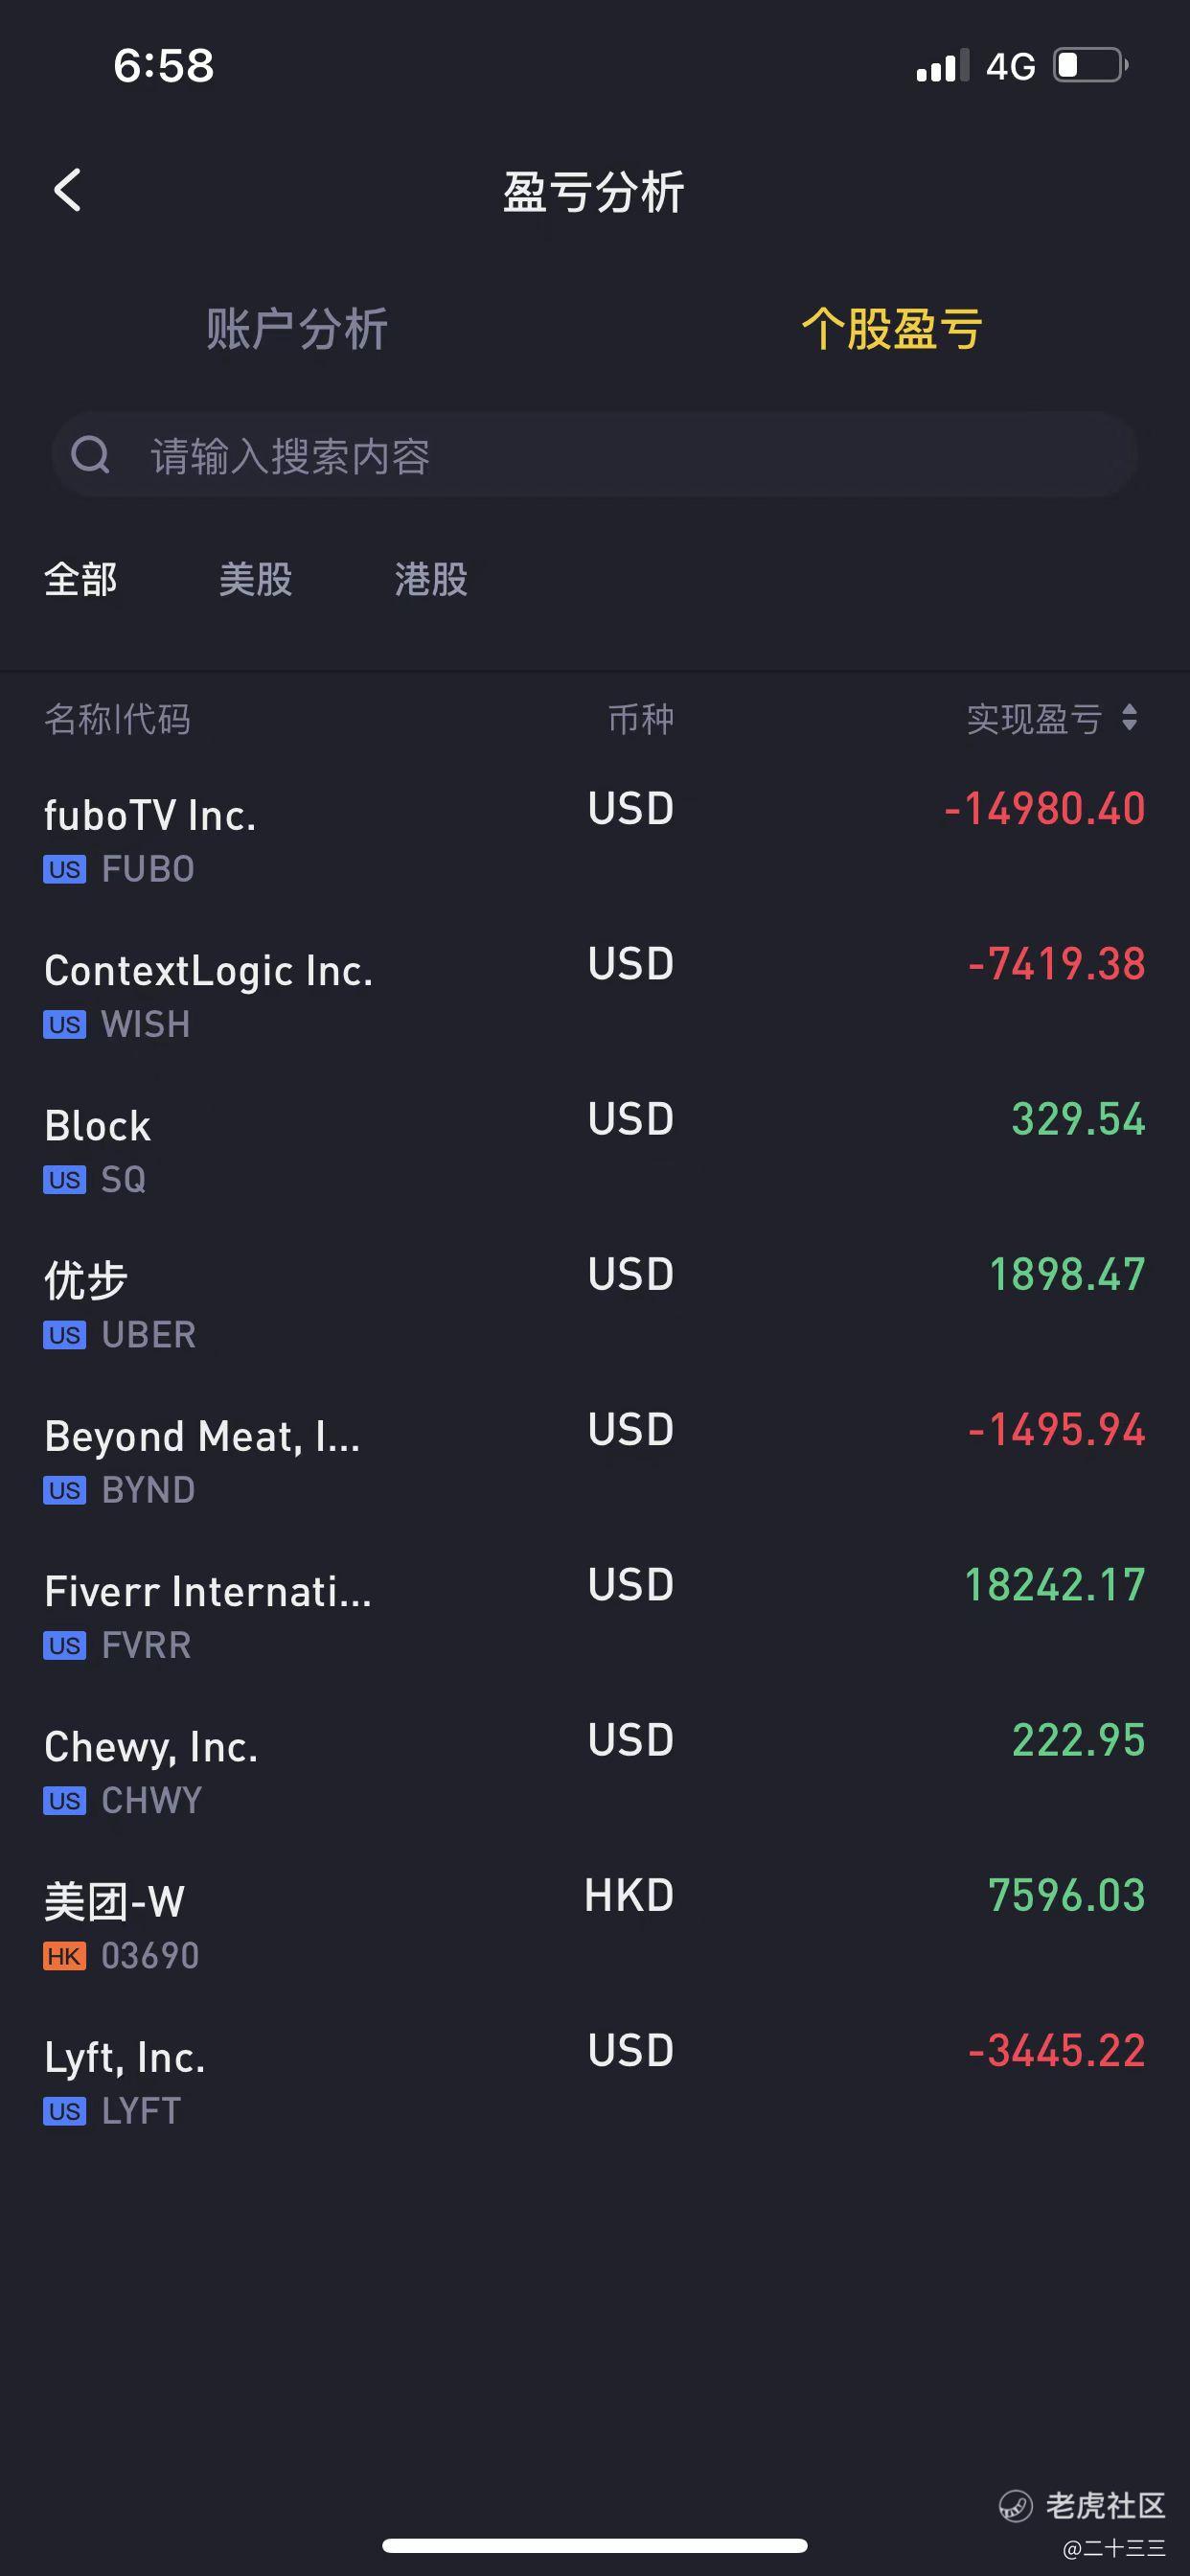The height and width of the screenshot is (2576, 1190).
Task: Tap the search magnifier icon
Action: click(x=90, y=455)
